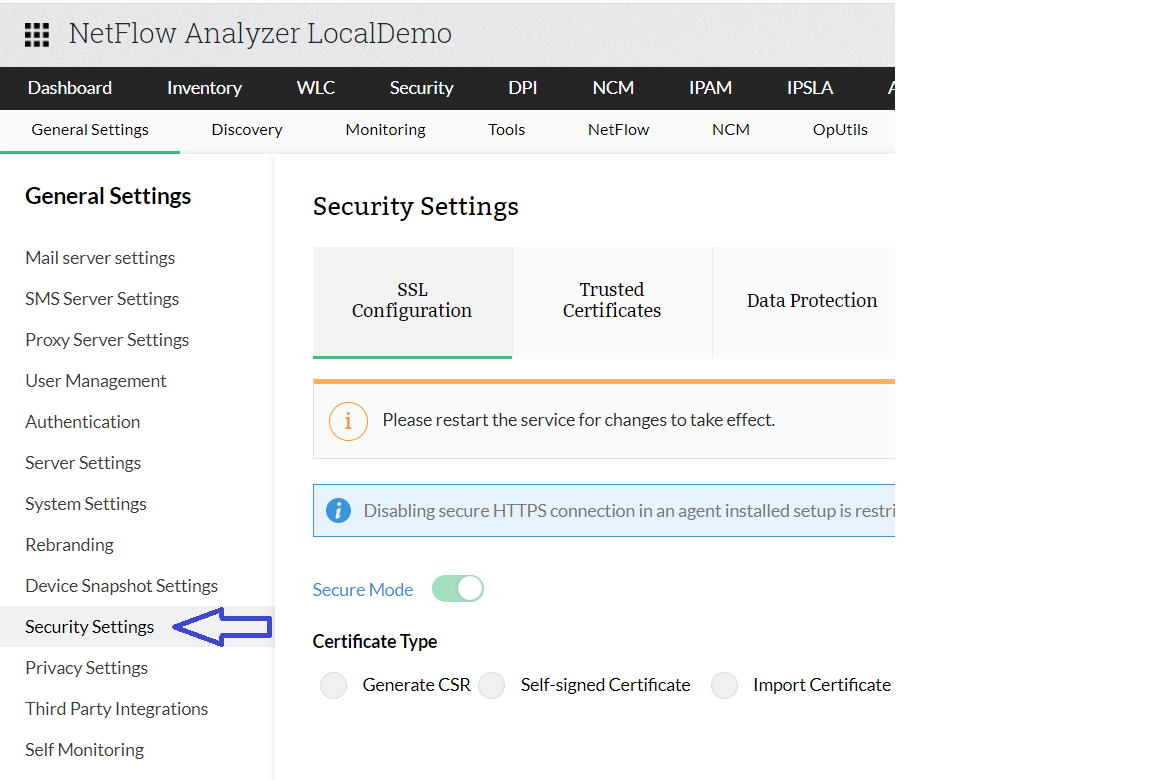The image size is (1152, 780).
Task: Select the Generate CSR radio button
Action: 334,685
